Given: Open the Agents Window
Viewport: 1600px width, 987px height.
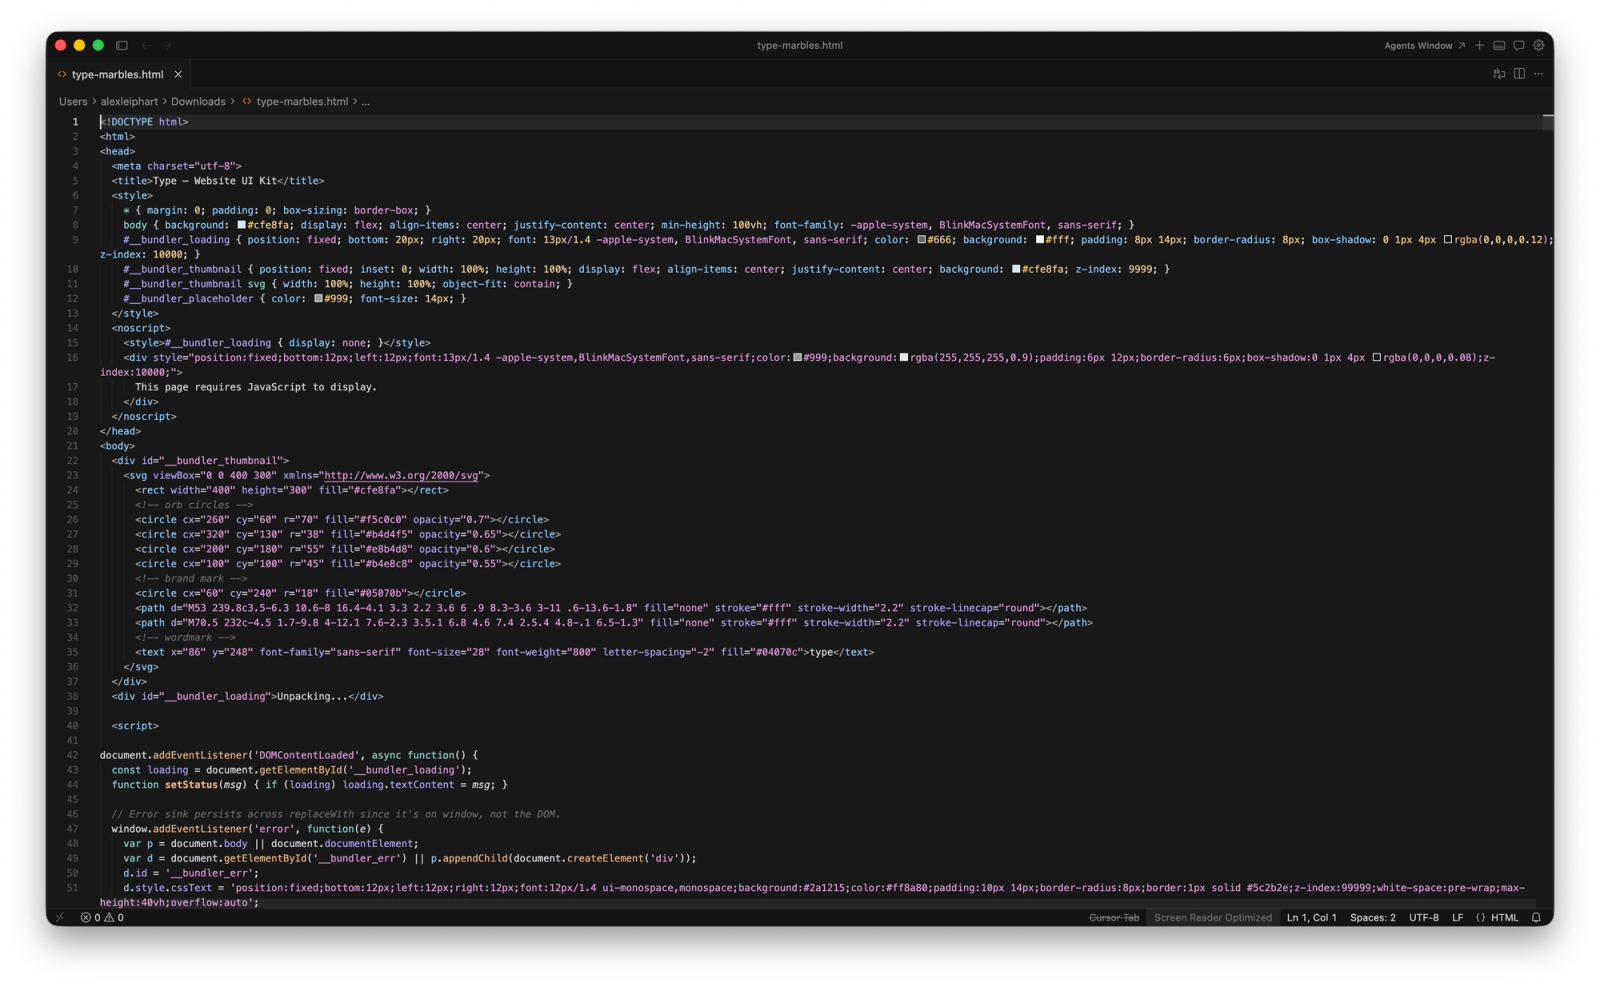Looking at the screenshot, I should pos(1424,45).
